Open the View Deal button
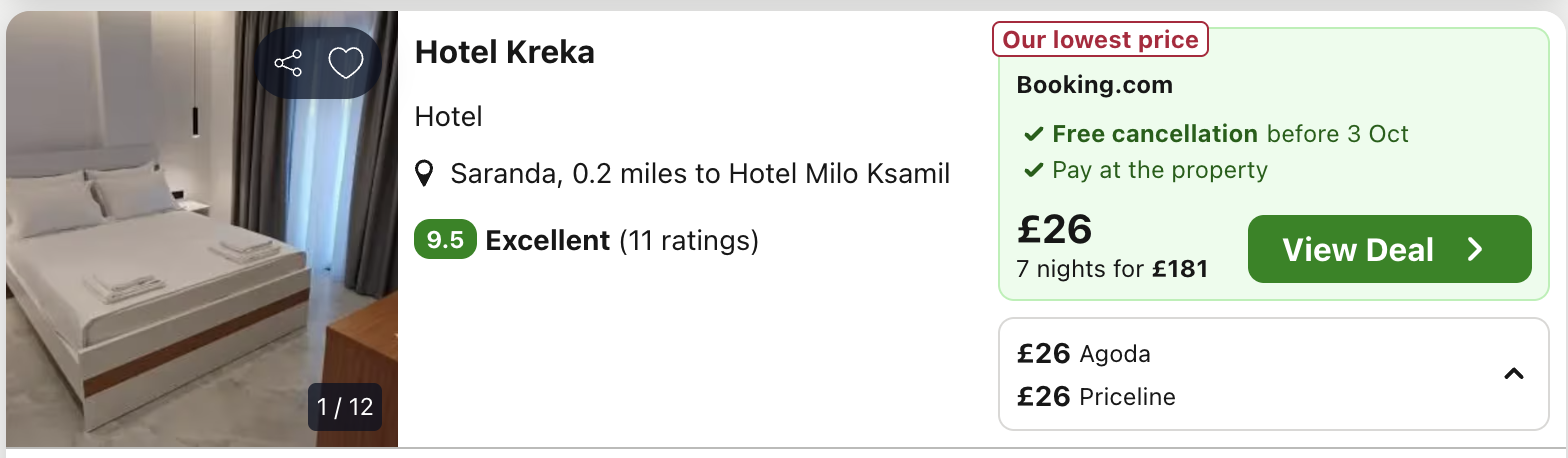This screenshot has width=1568, height=458. pos(1389,249)
